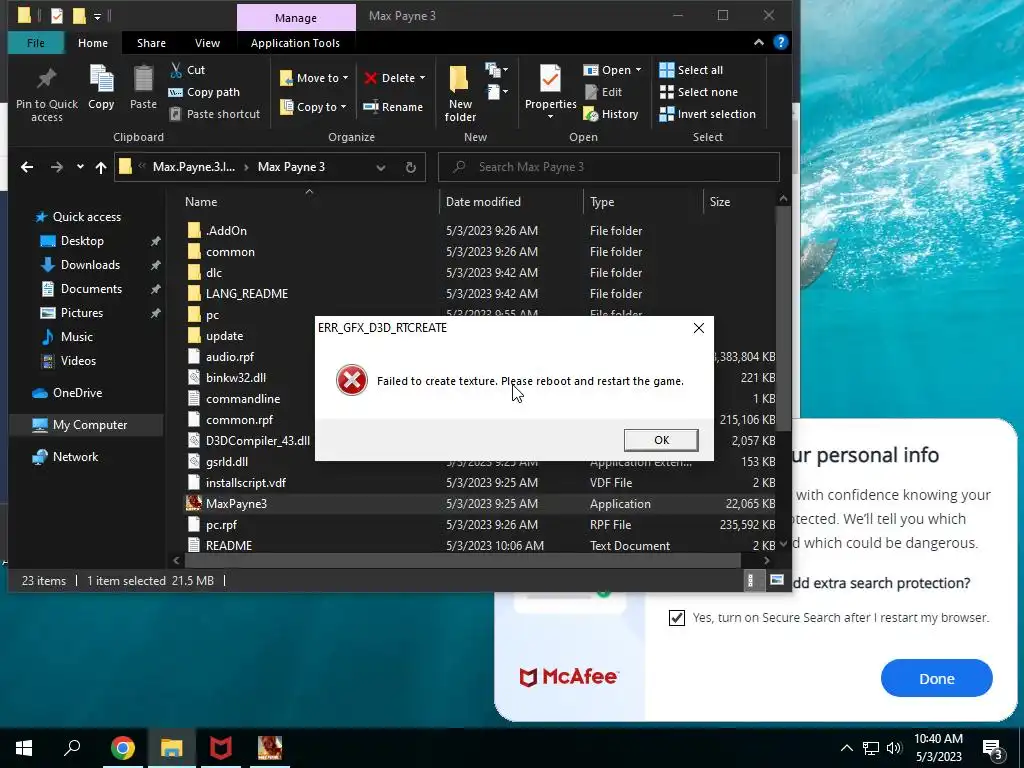Open the File tab
Viewport: 1024px width, 768px height.
tap(36, 43)
